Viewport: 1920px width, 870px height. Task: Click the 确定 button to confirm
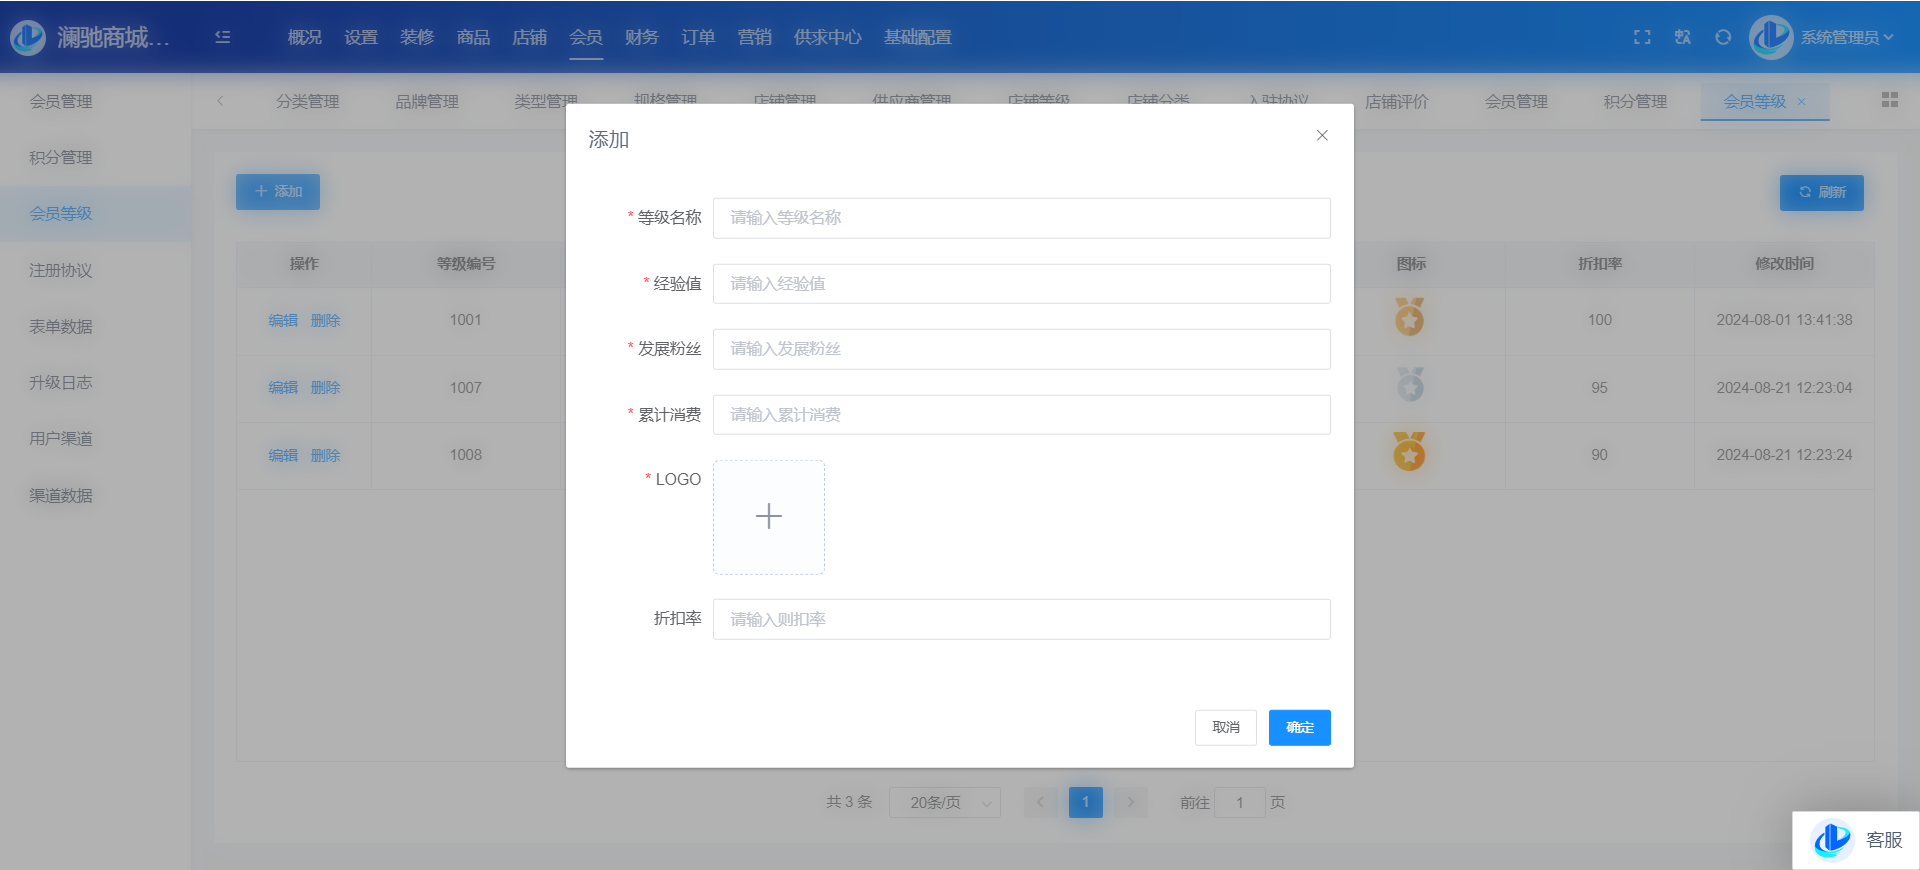pyautogui.click(x=1299, y=728)
